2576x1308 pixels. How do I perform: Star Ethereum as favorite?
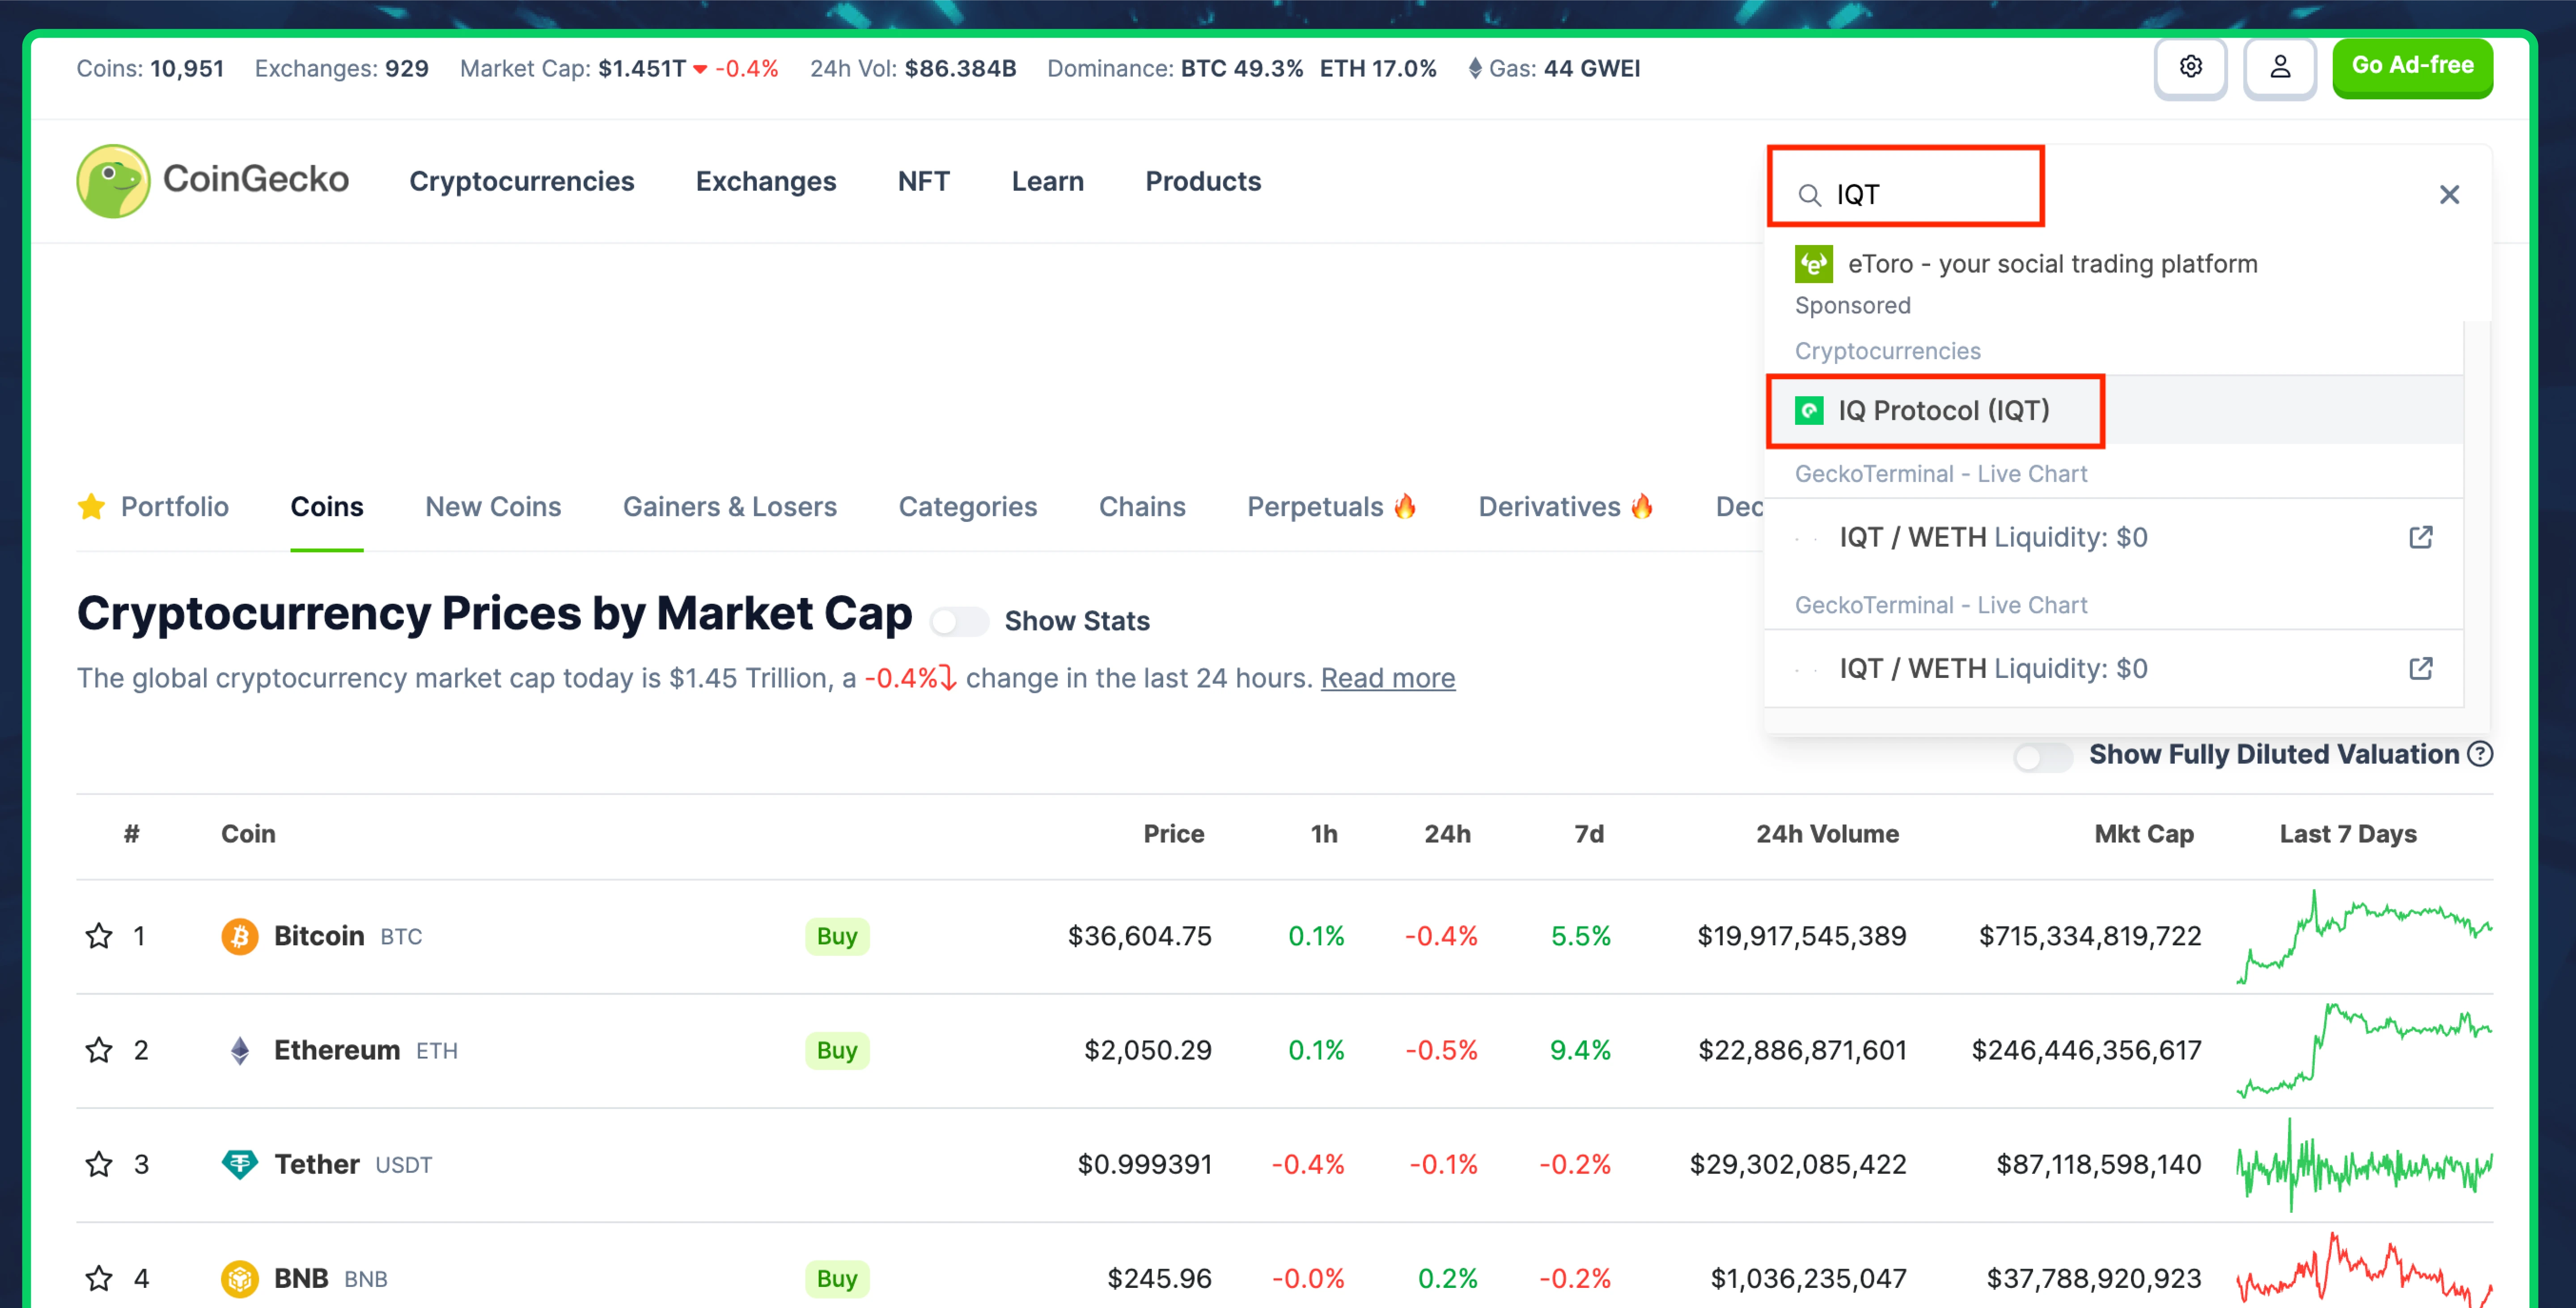point(98,1050)
